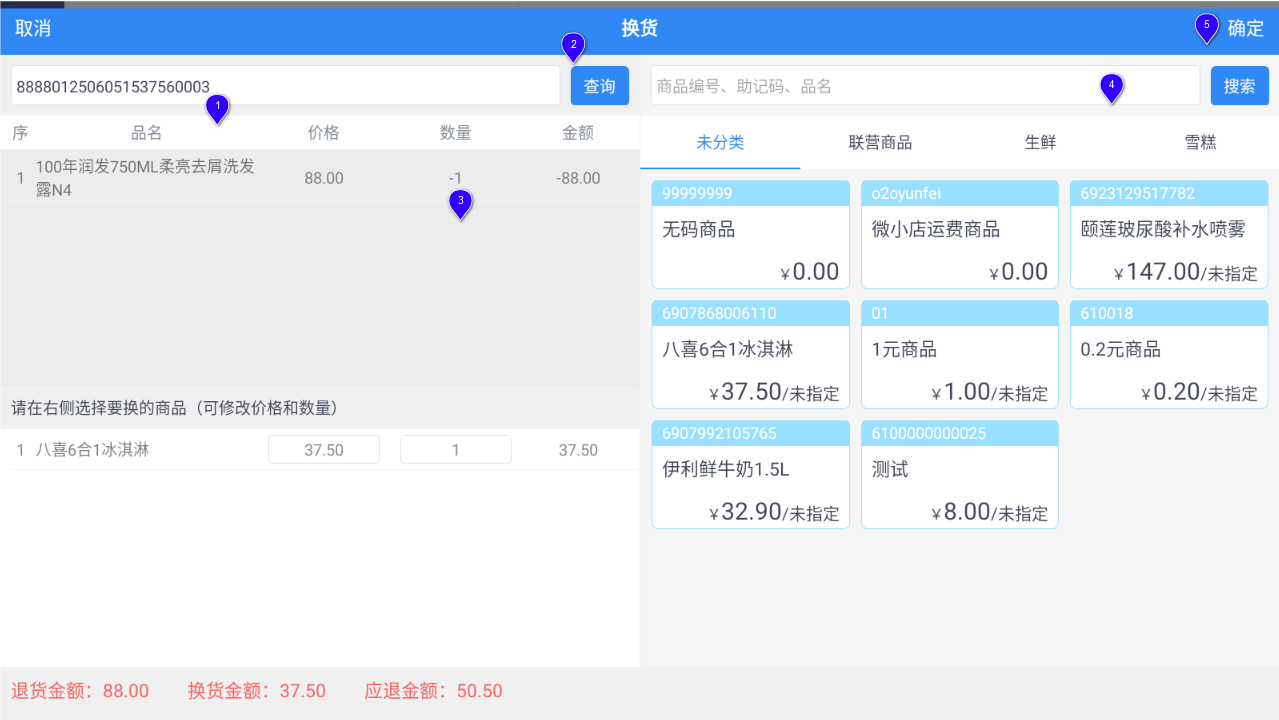Edit the exchange quantity field 1
The height and width of the screenshot is (720, 1279).
(x=456, y=450)
